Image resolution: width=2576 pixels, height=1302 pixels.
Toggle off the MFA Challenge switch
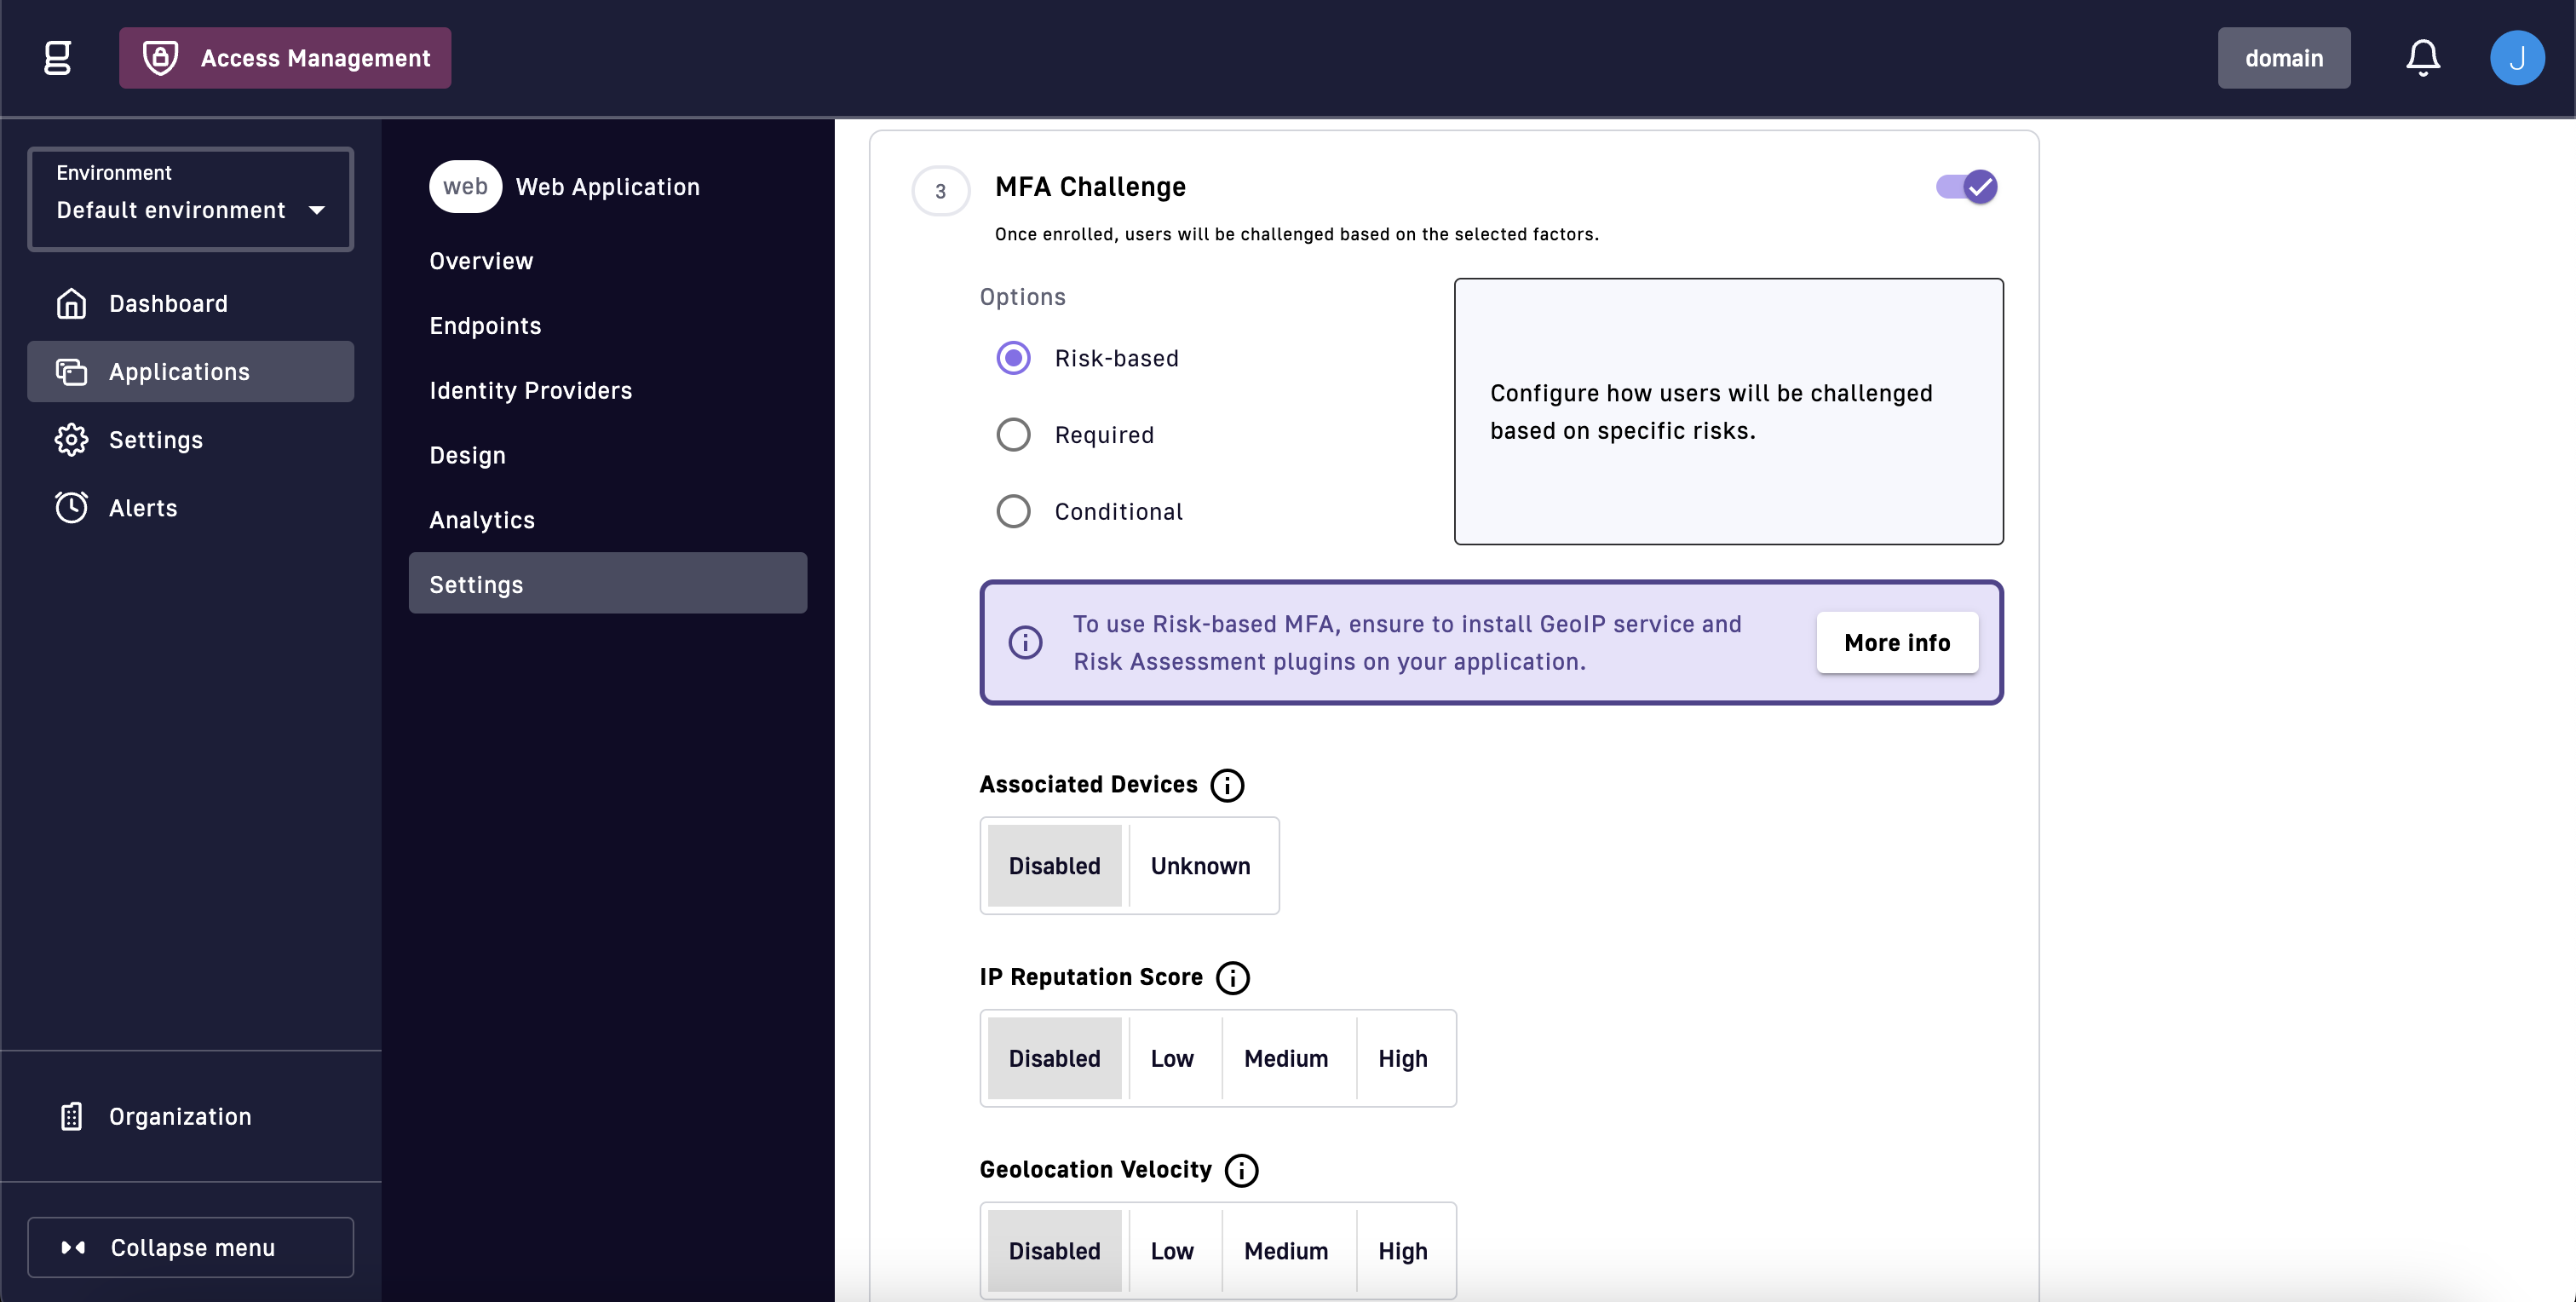click(1966, 187)
